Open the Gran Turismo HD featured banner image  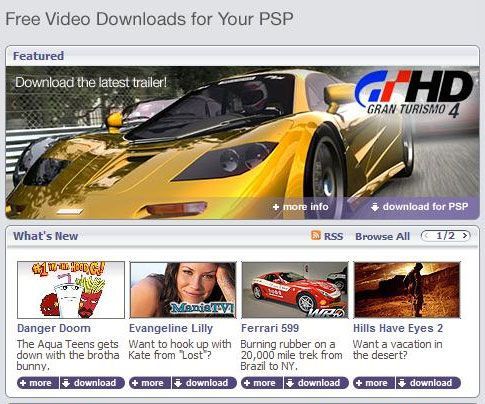242,143
